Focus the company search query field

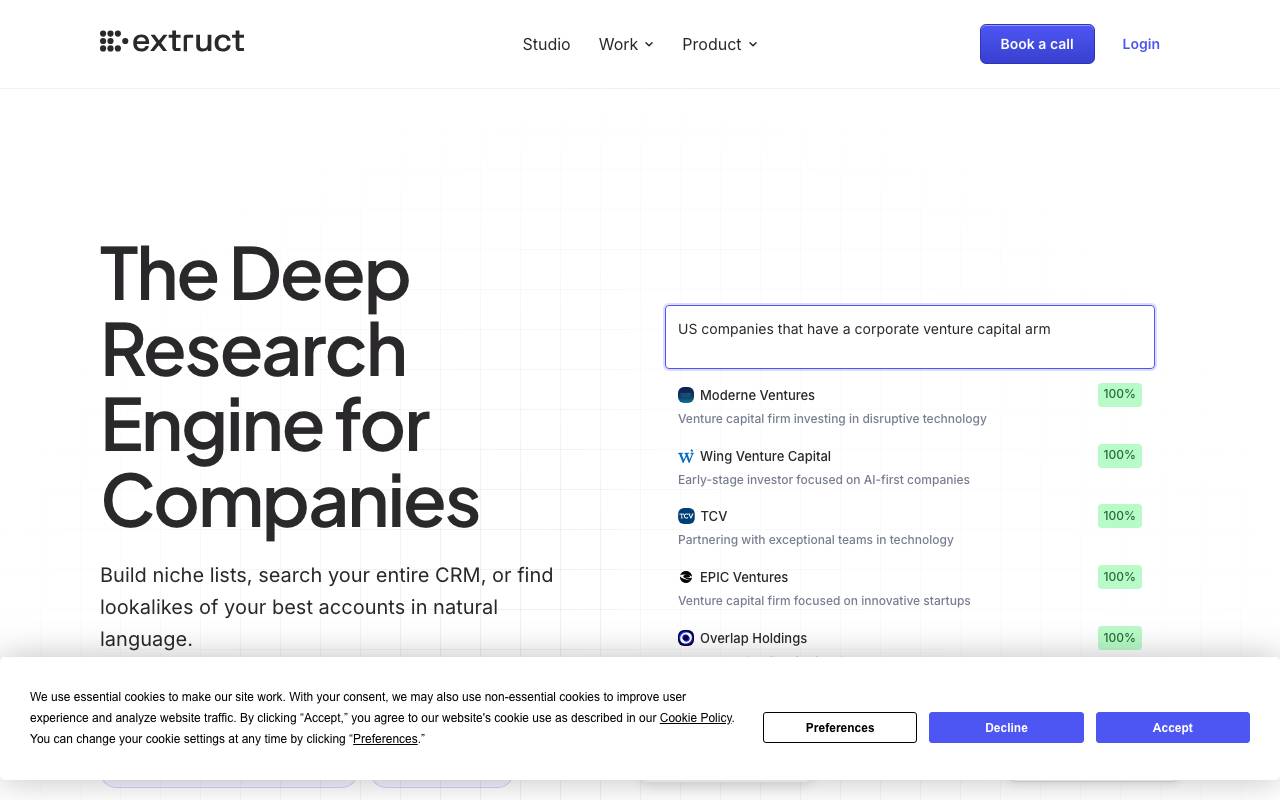coord(910,337)
